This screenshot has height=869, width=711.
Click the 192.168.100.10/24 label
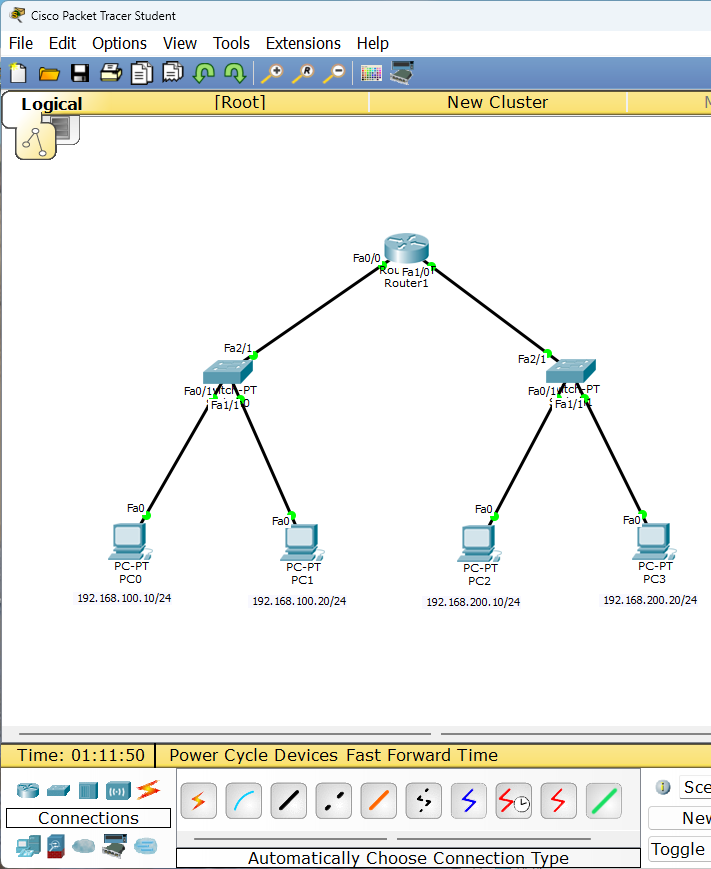124,599
